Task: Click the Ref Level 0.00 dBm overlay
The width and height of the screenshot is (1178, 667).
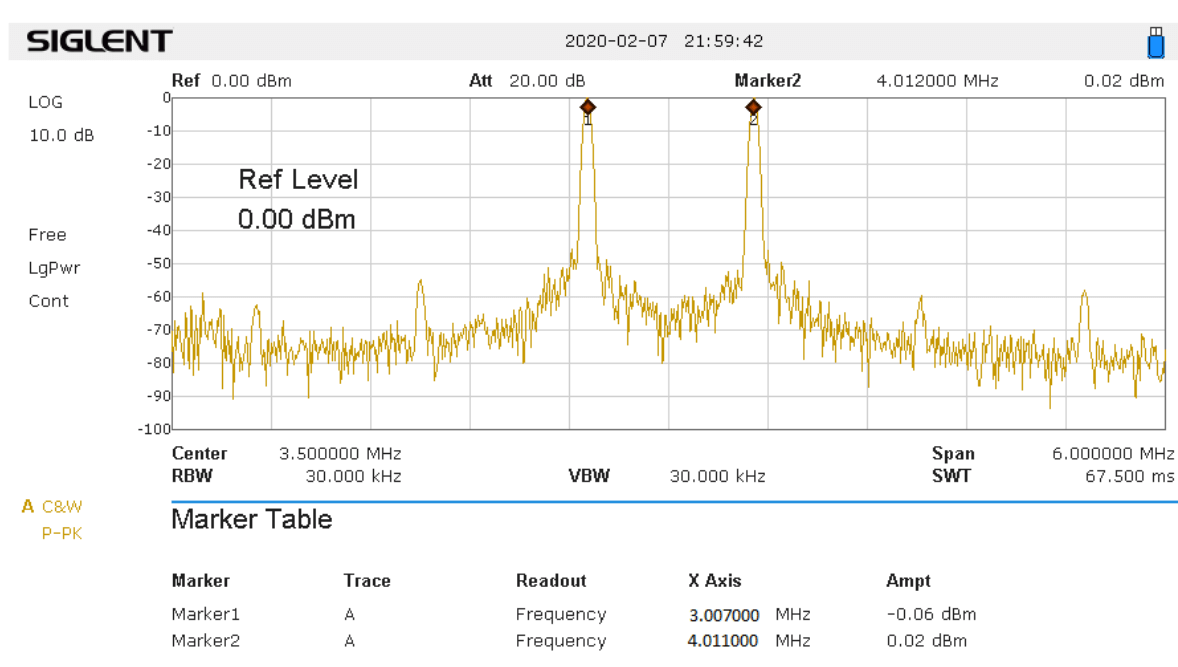Action: pos(297,199)
